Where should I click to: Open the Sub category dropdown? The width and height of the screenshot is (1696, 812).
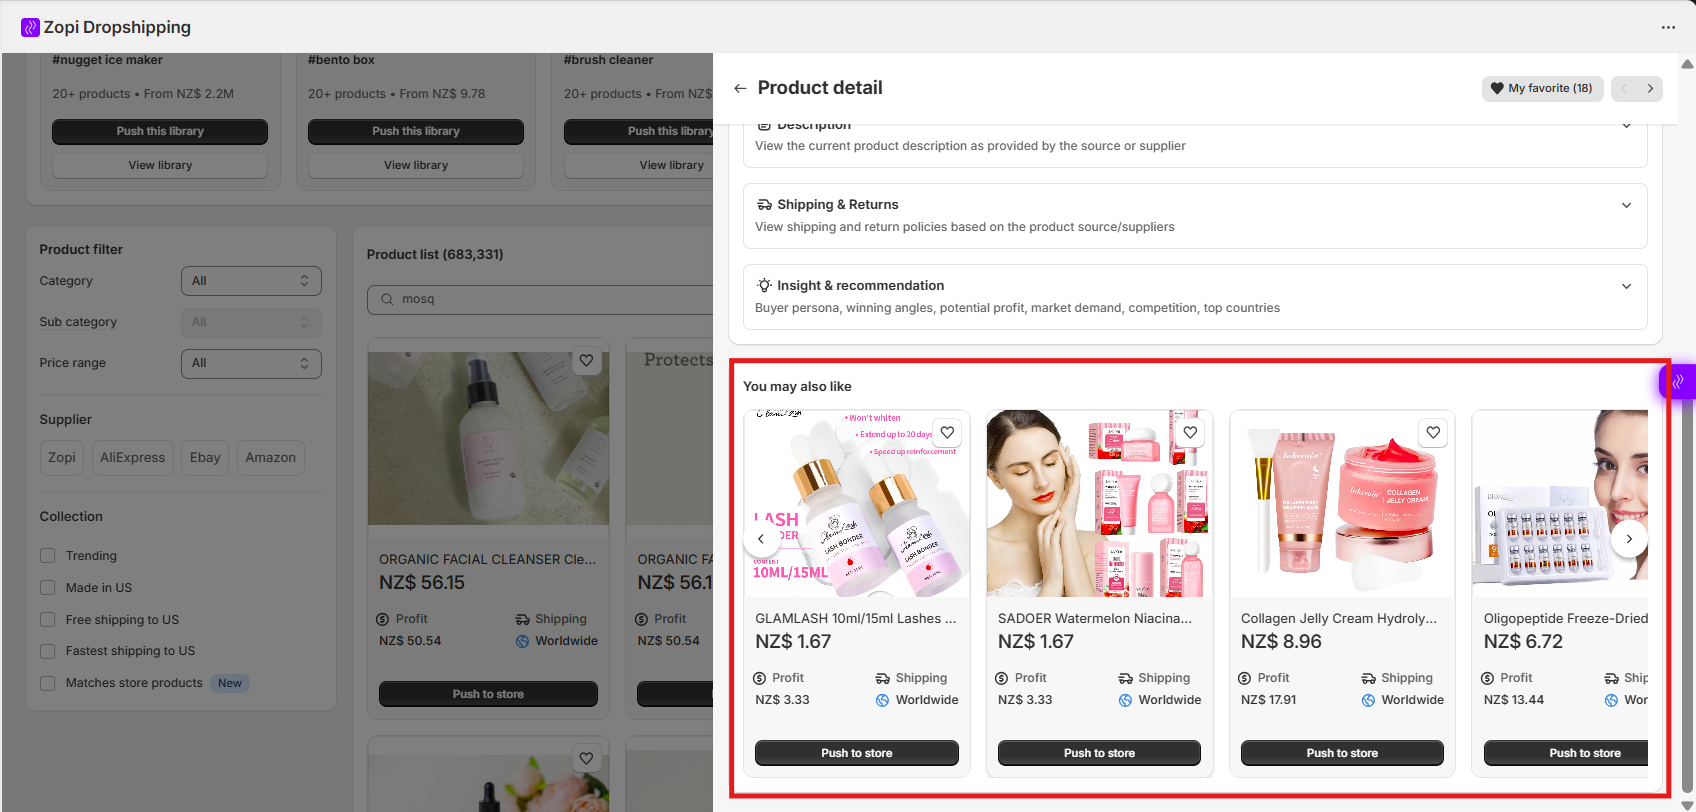point(251,322)
